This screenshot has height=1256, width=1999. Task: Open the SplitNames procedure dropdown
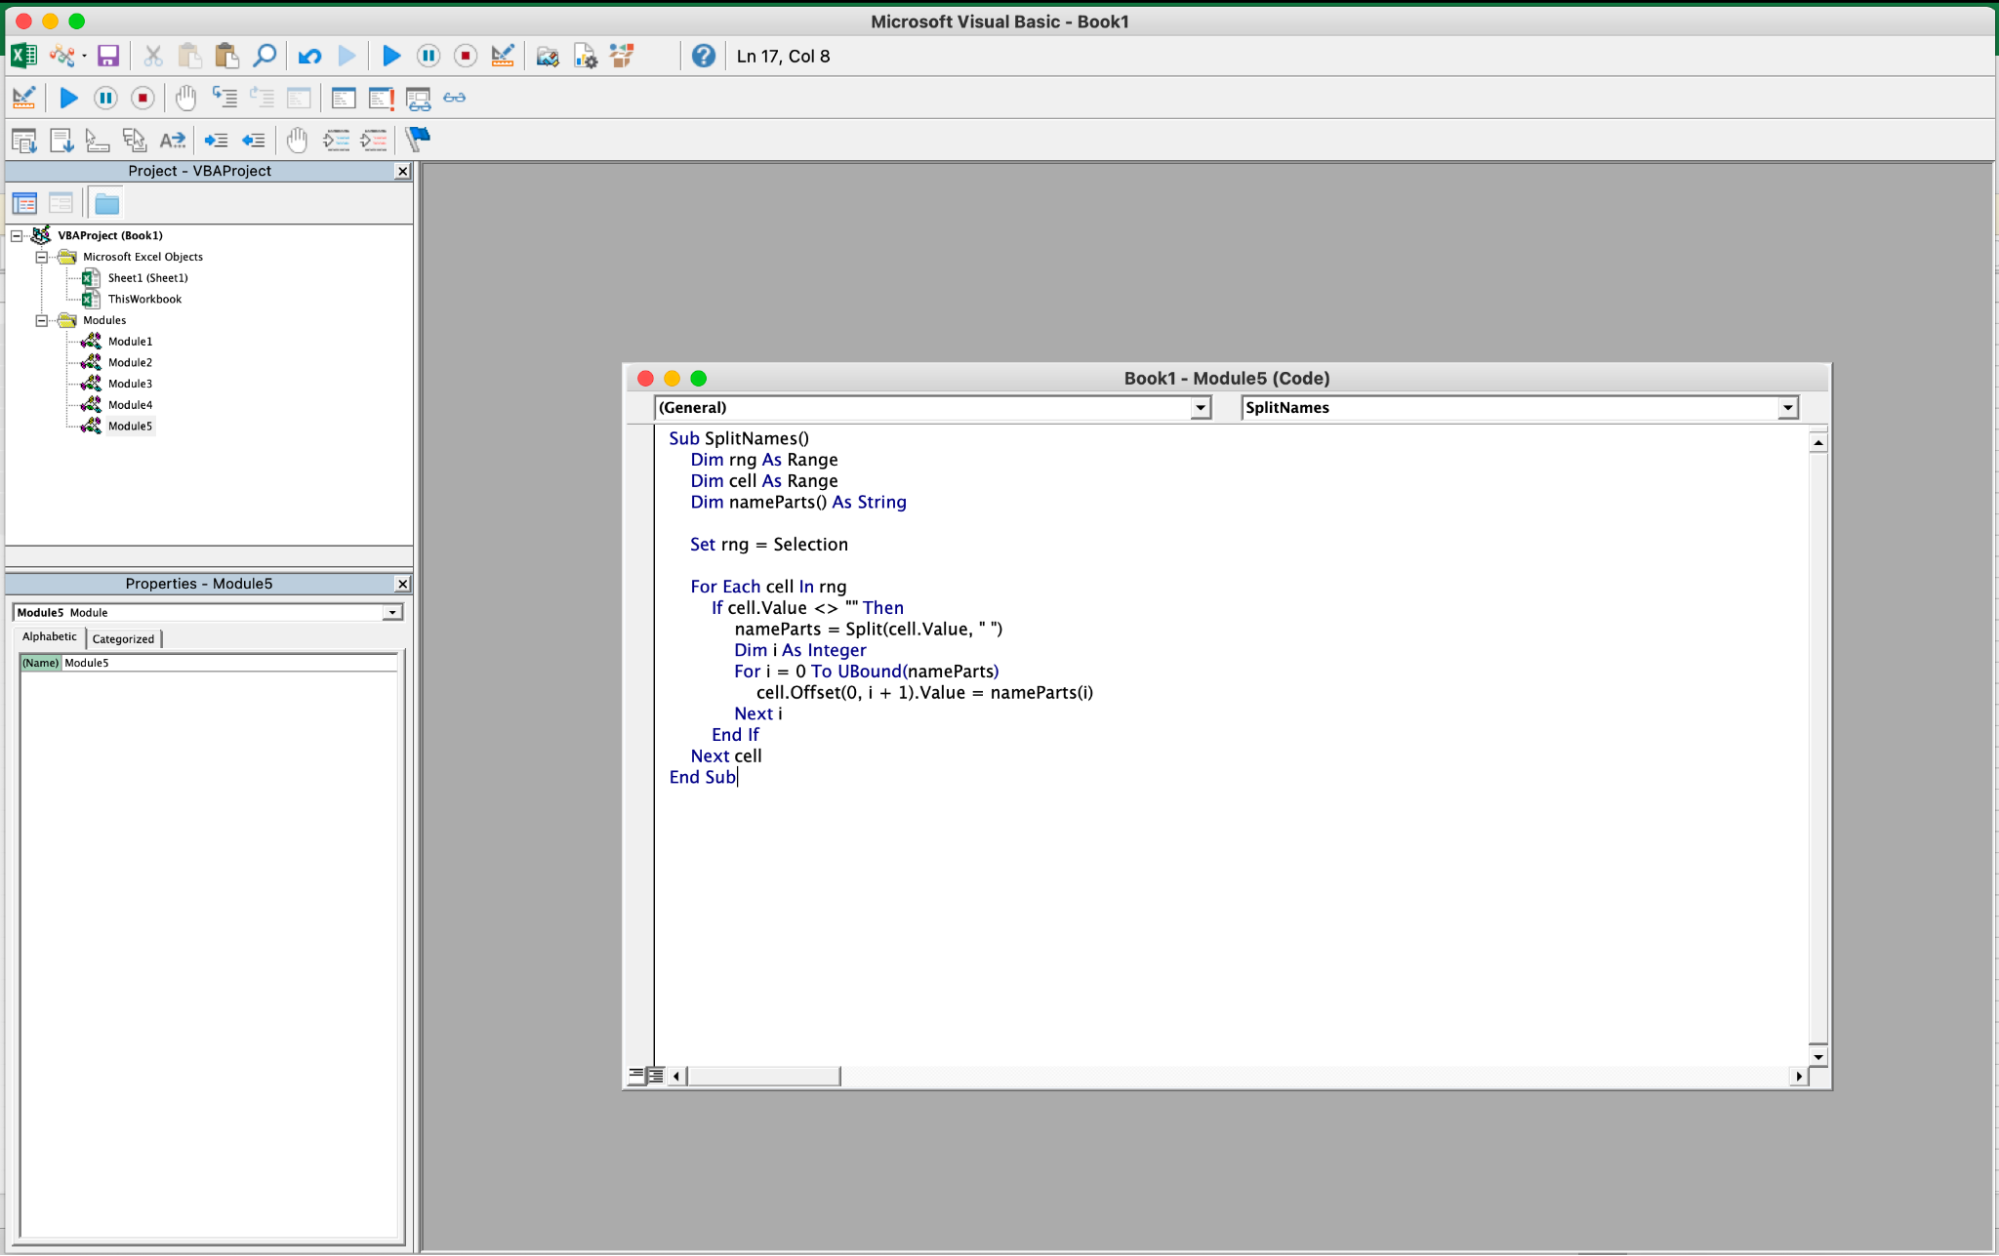coord(1786,407)
